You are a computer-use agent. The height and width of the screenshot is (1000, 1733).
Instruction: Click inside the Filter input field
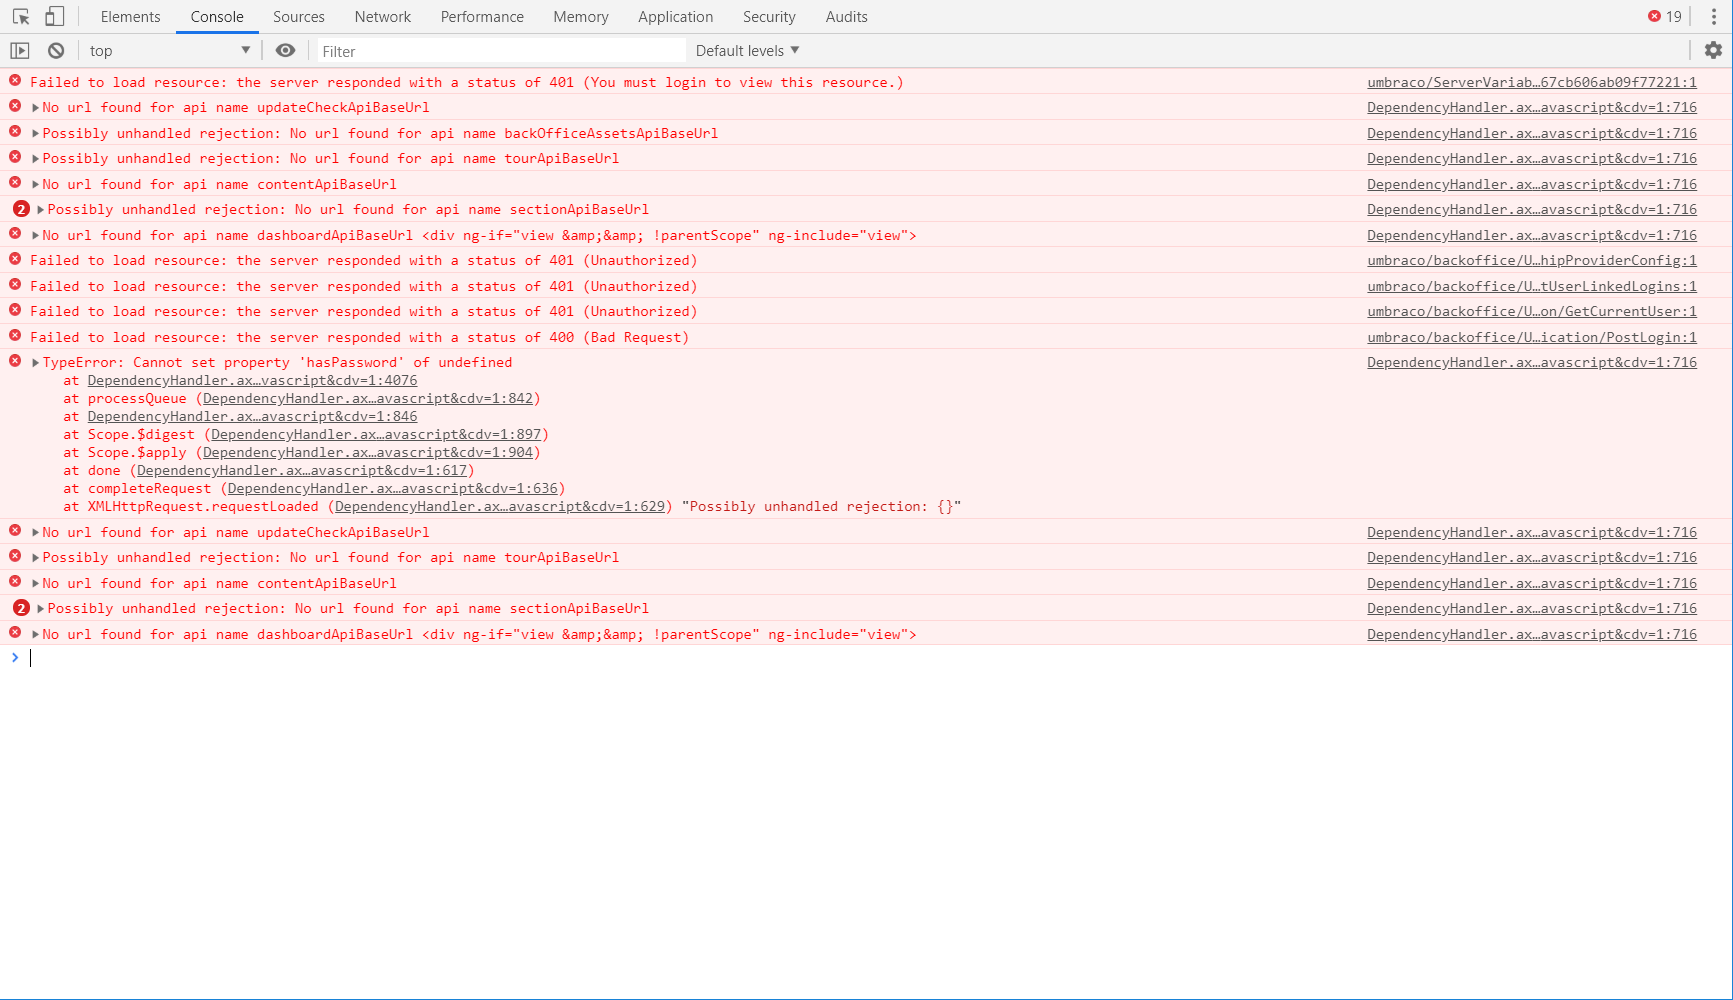pyautogui.click(x=500, y=50)
